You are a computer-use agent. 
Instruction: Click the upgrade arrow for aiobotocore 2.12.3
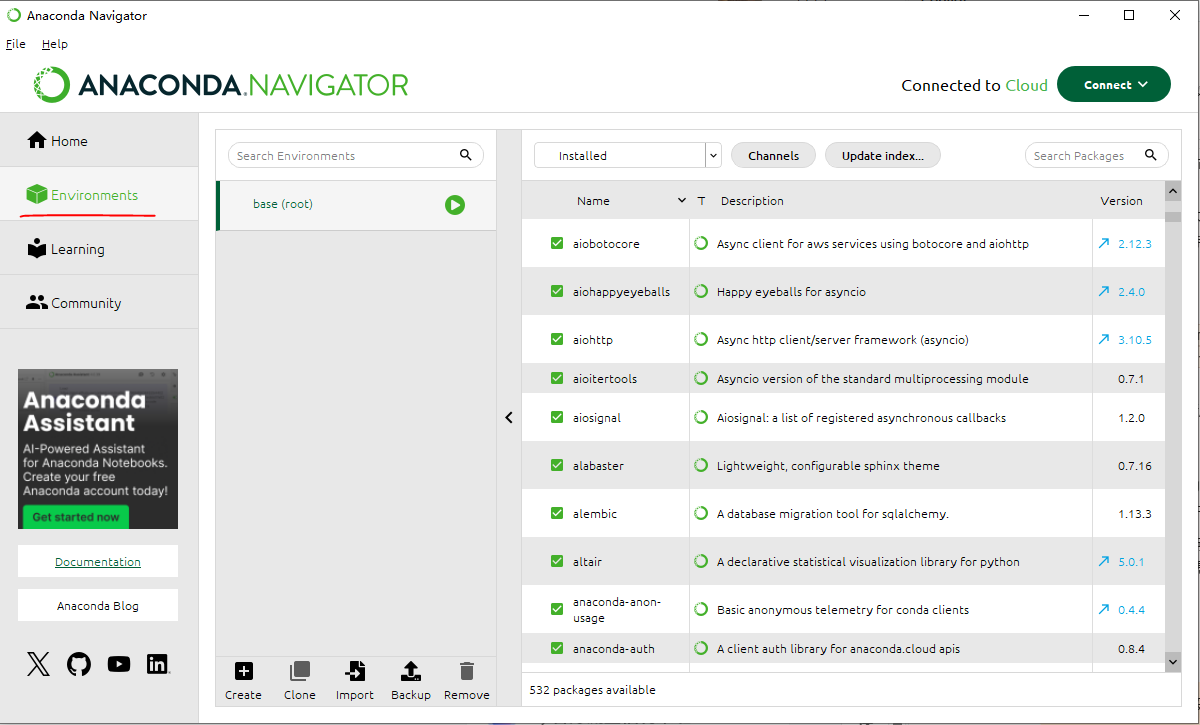pyautogui.click(x=1104, y=243)
